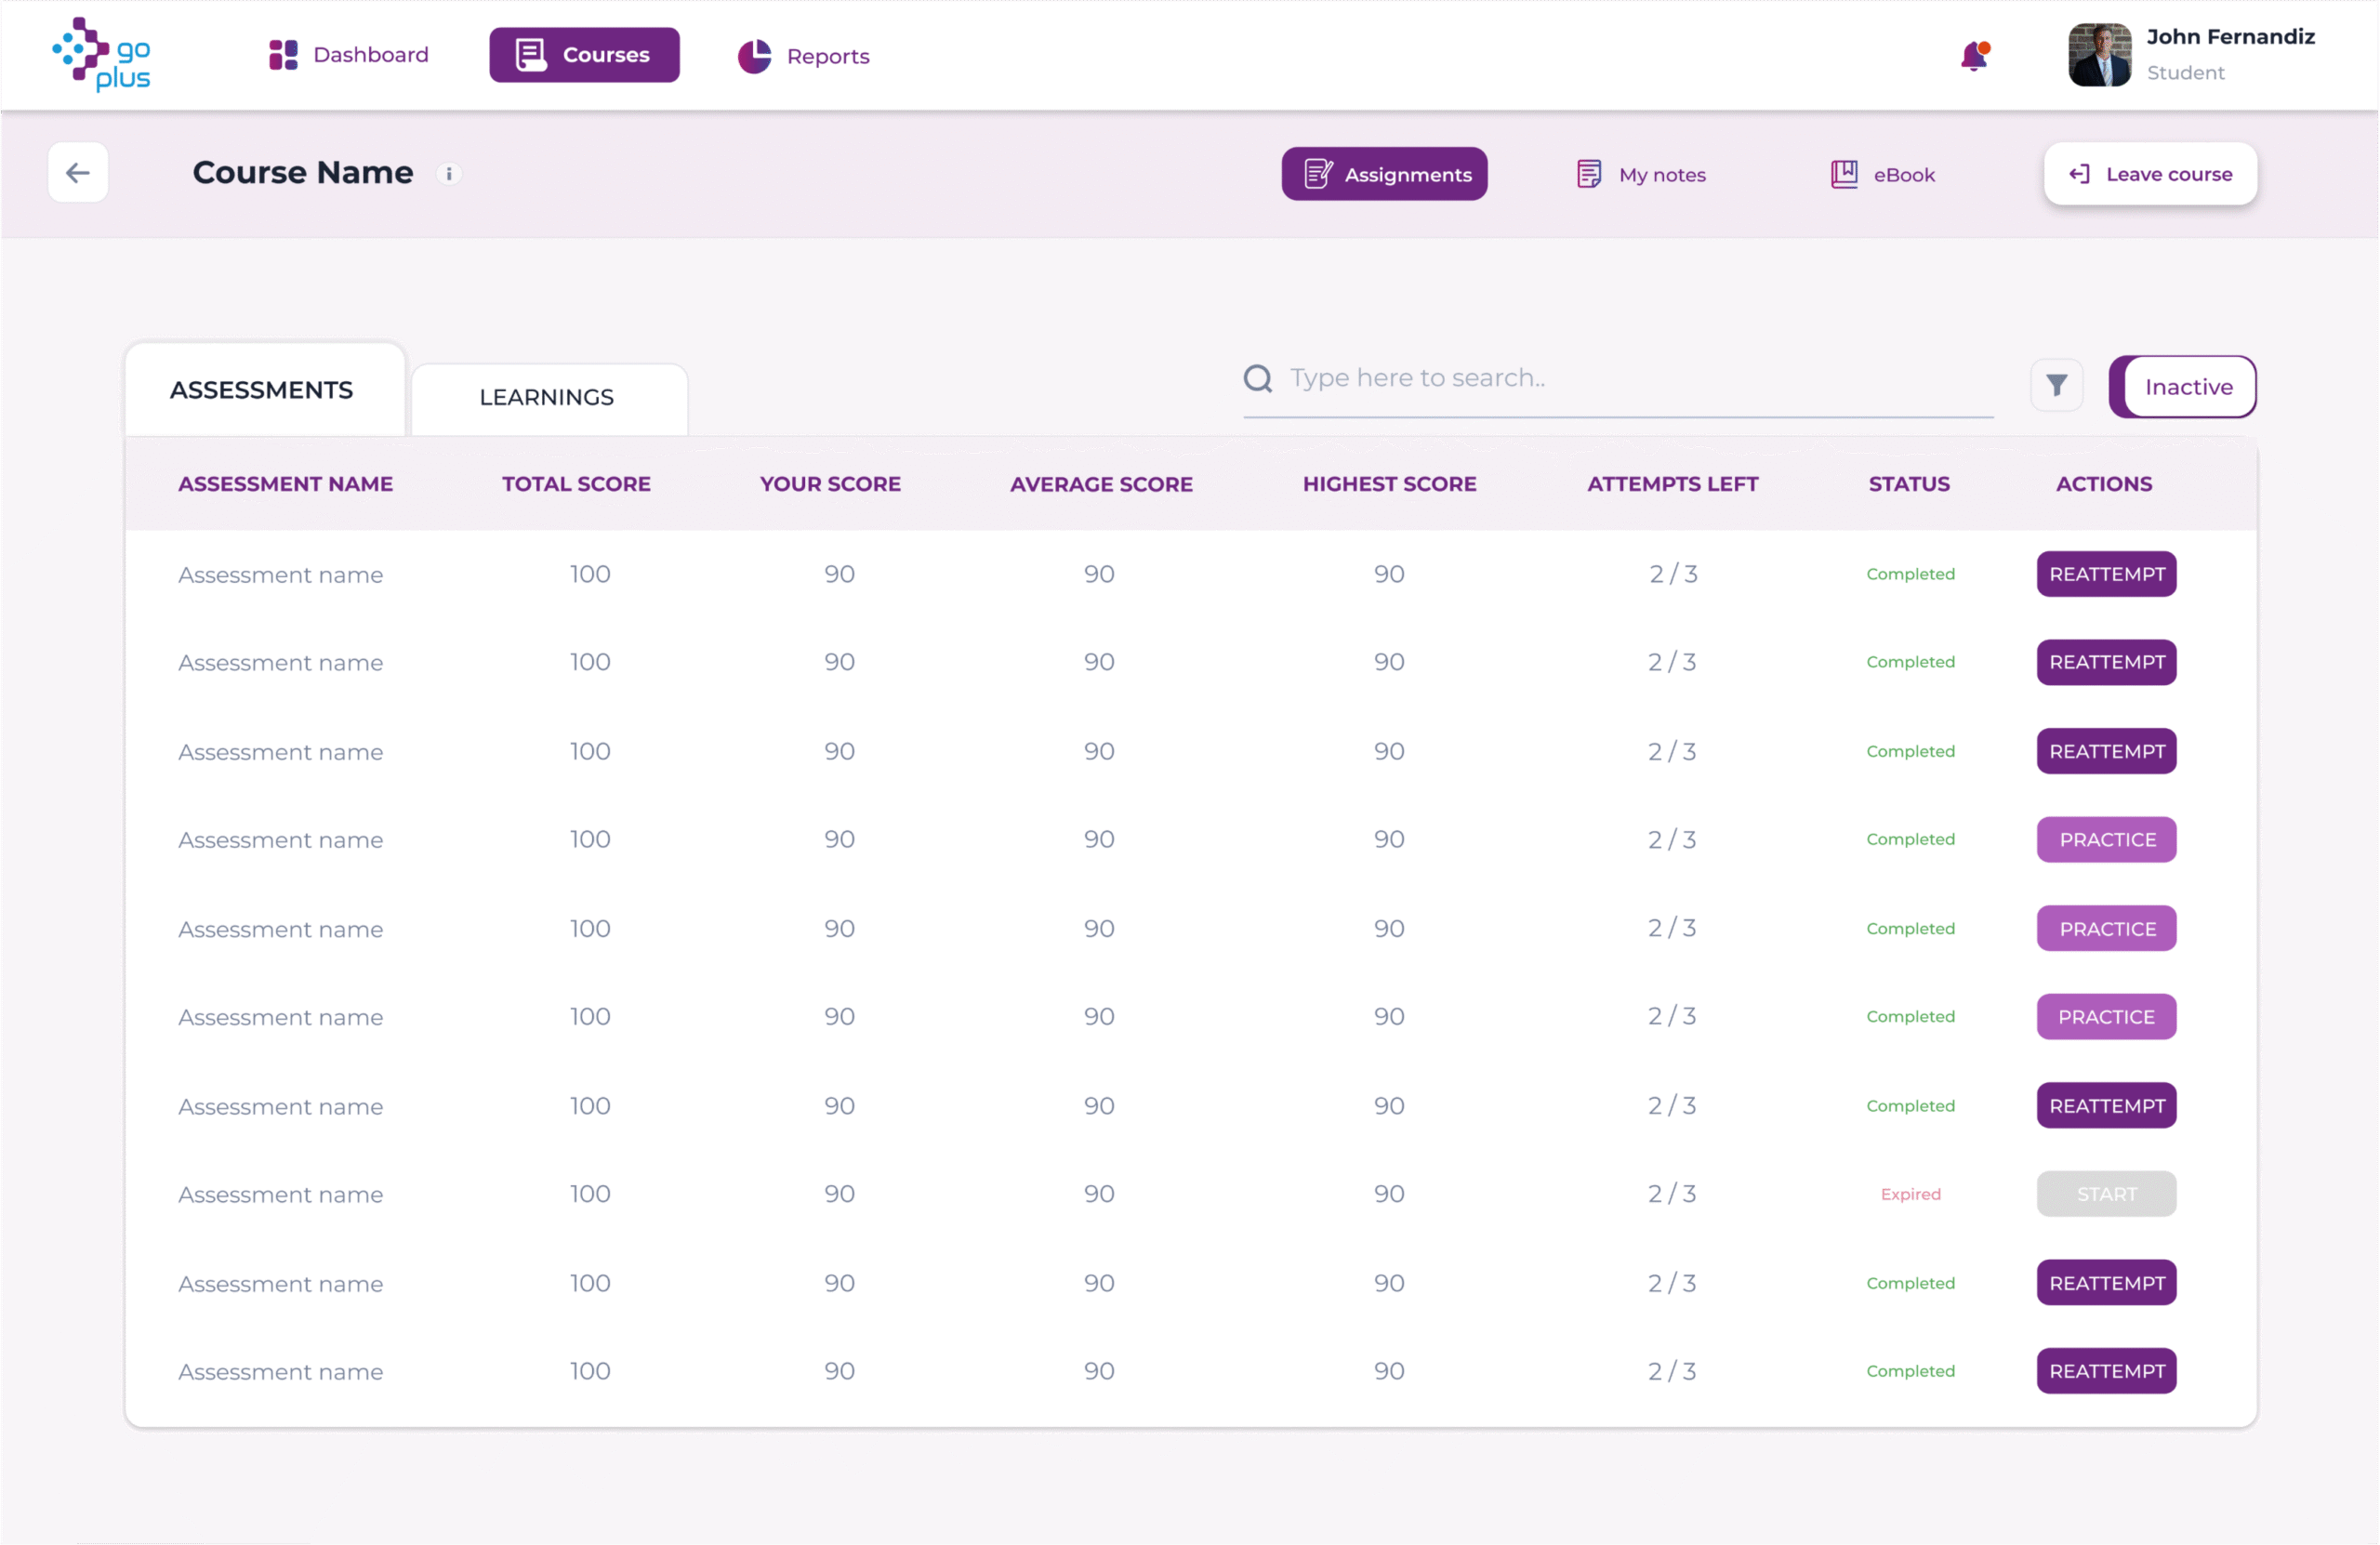
Task: Open the notification bell
Action: pyautogui.click(x=1974, y=56)
